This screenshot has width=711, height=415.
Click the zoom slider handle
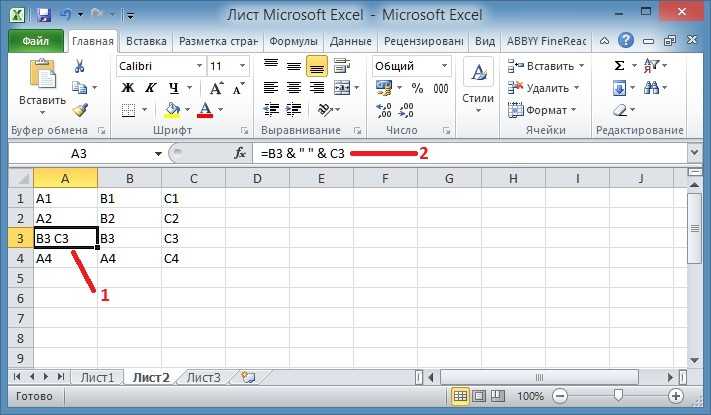pyautogui.click(x=618, y=395)
